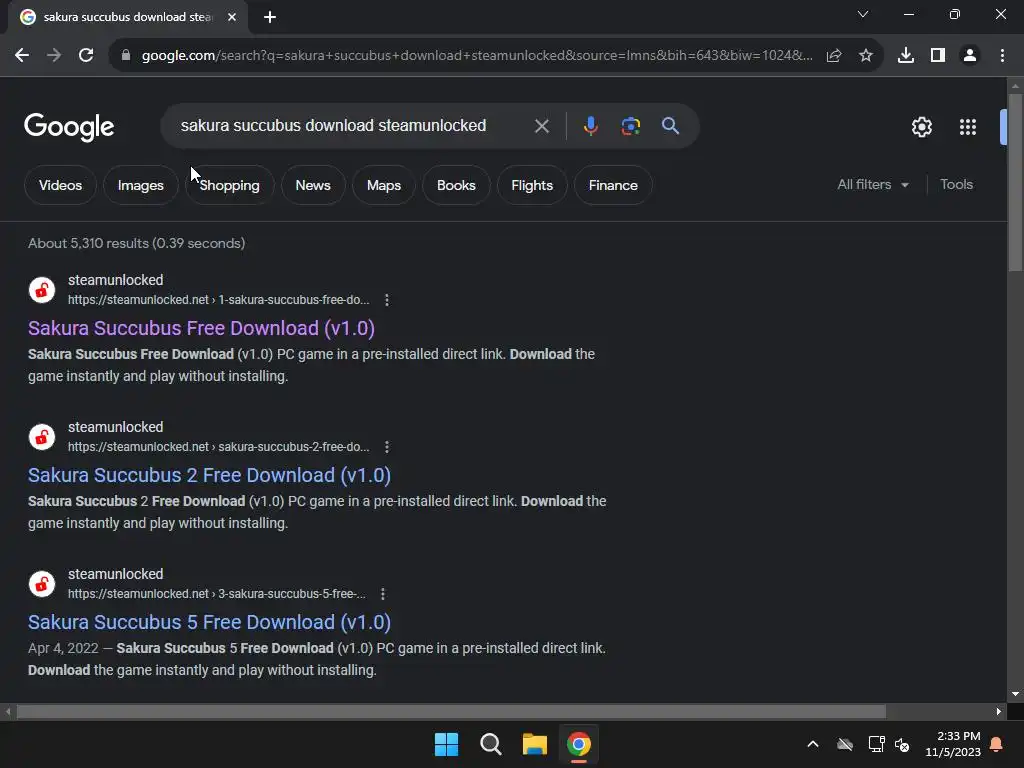The width and height of the screenshot is (1024, 768).
Task: Expand the tab search chevron
Action: pos(863,14)
